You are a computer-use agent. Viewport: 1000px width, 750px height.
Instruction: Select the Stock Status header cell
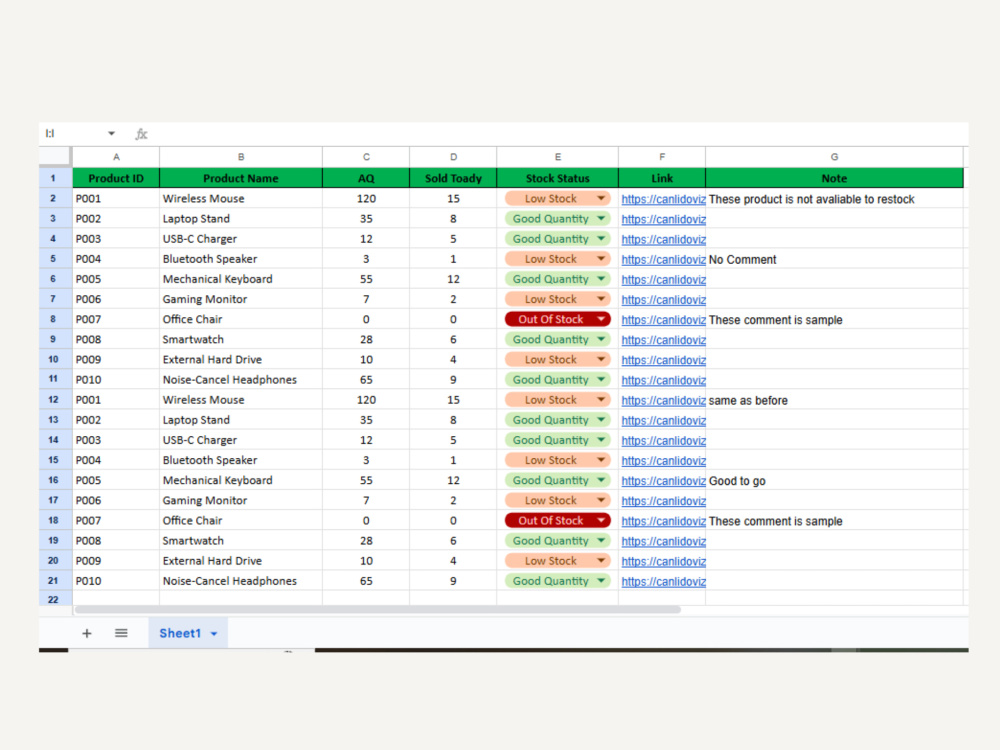click(x=557, y=178)
